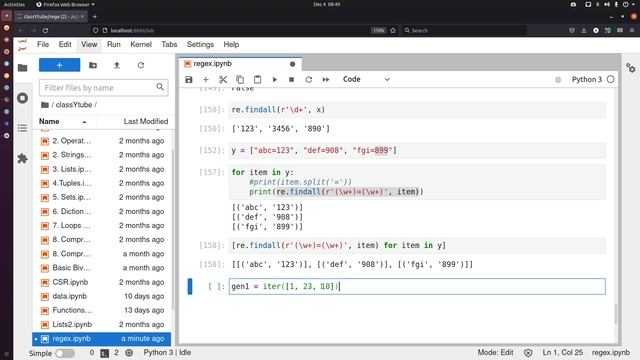Open 5. Sets.ip... notebook file
This screenshot has width=640, height=360.
tap(102, 197)
